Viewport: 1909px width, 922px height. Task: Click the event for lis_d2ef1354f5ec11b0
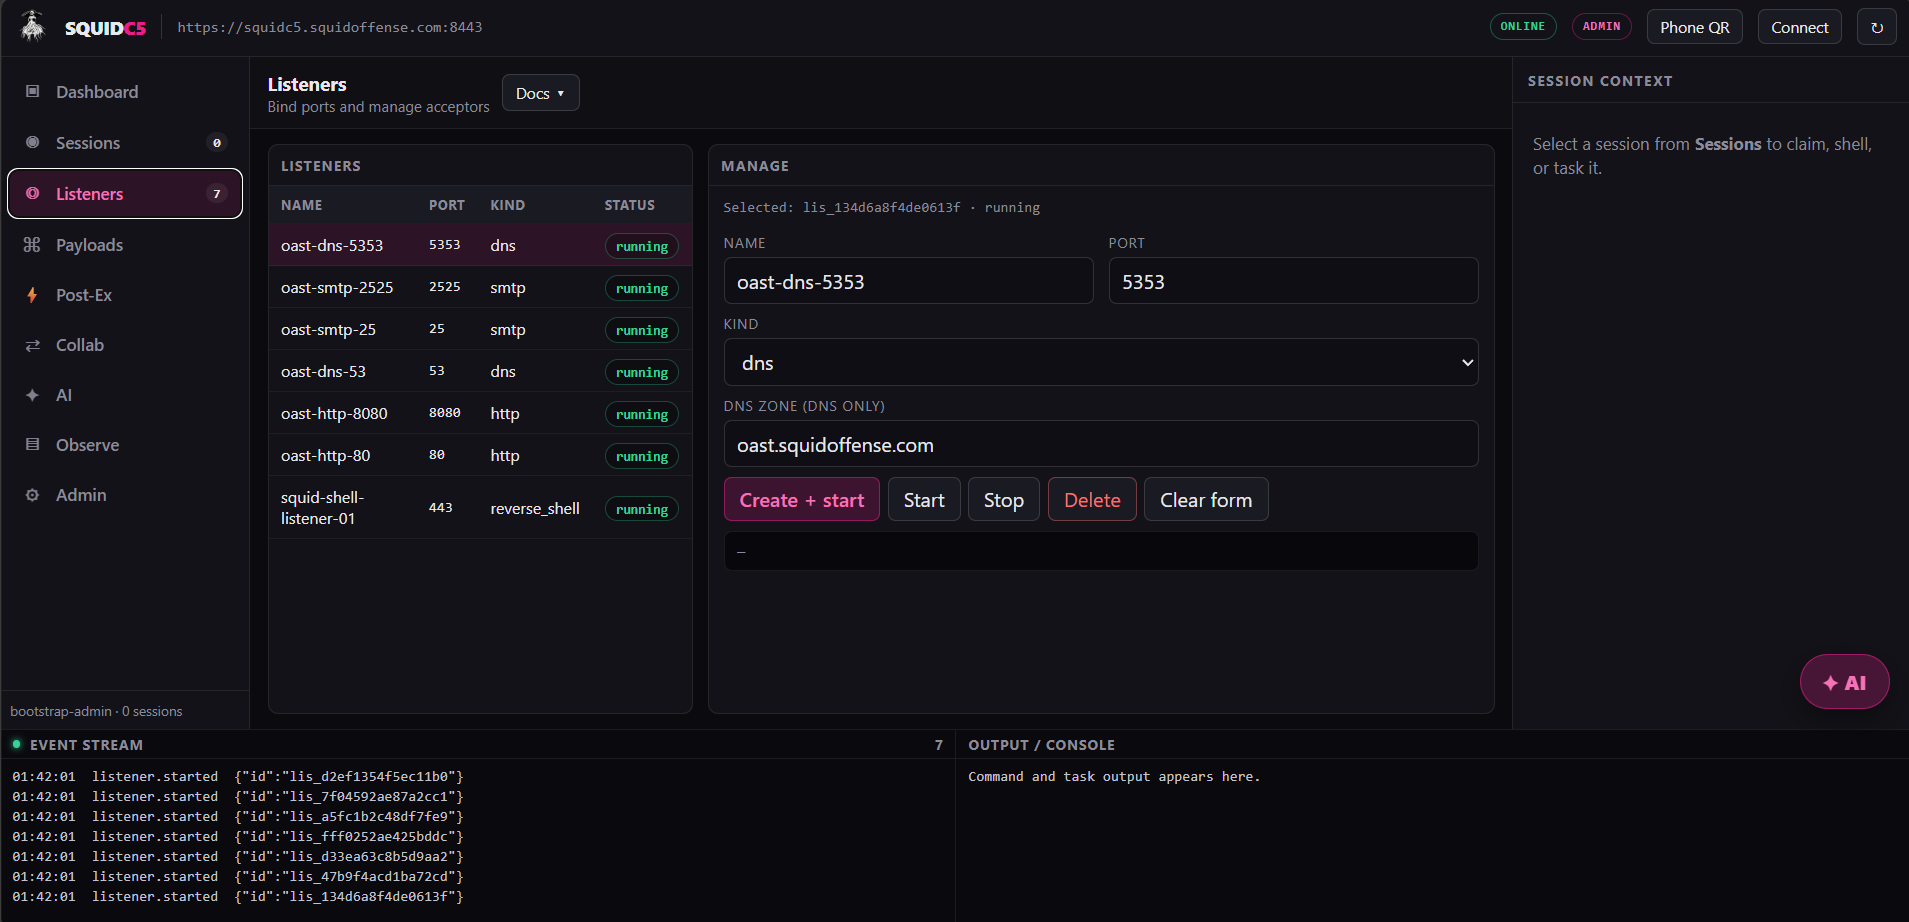pos(238,776)
